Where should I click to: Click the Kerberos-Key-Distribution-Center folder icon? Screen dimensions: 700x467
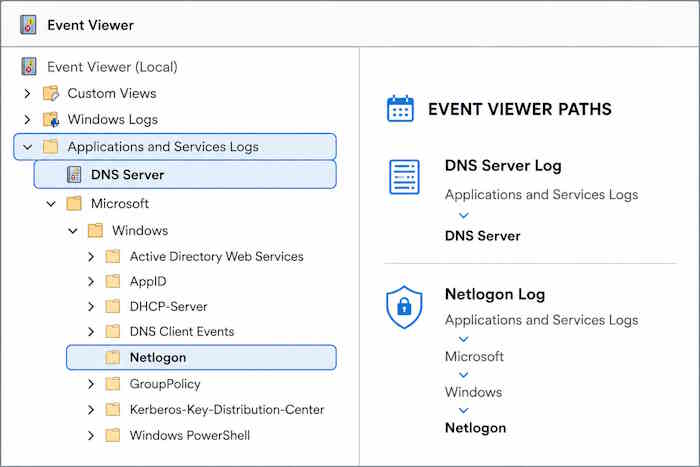point(113,409)
